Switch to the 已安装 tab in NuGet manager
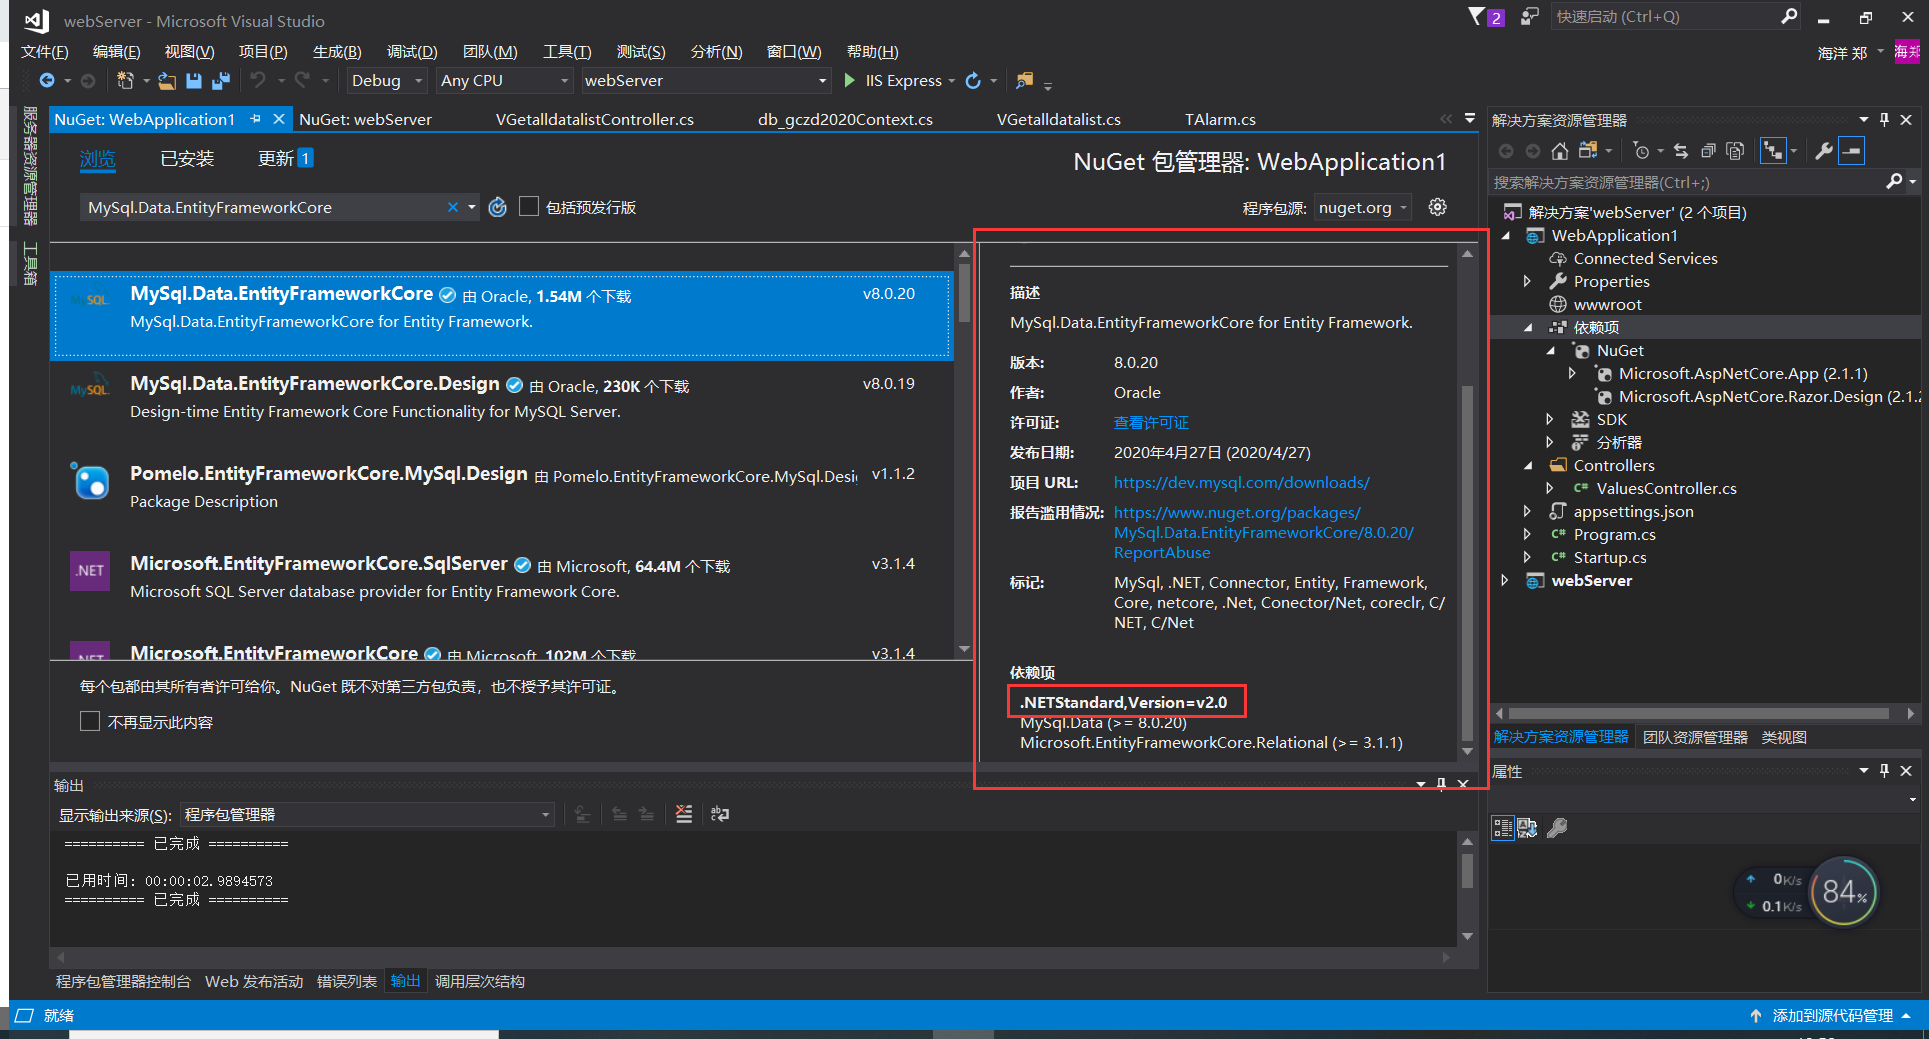The image size is (1929, 1039). [187, 158]
